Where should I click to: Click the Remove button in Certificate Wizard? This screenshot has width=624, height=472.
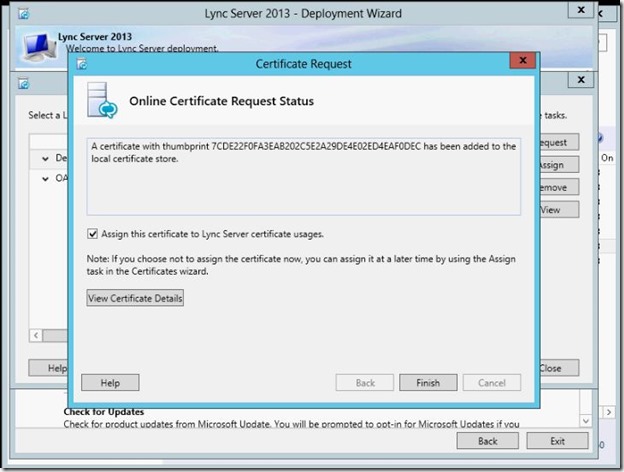pyautogui.click(x=559, y=187)
